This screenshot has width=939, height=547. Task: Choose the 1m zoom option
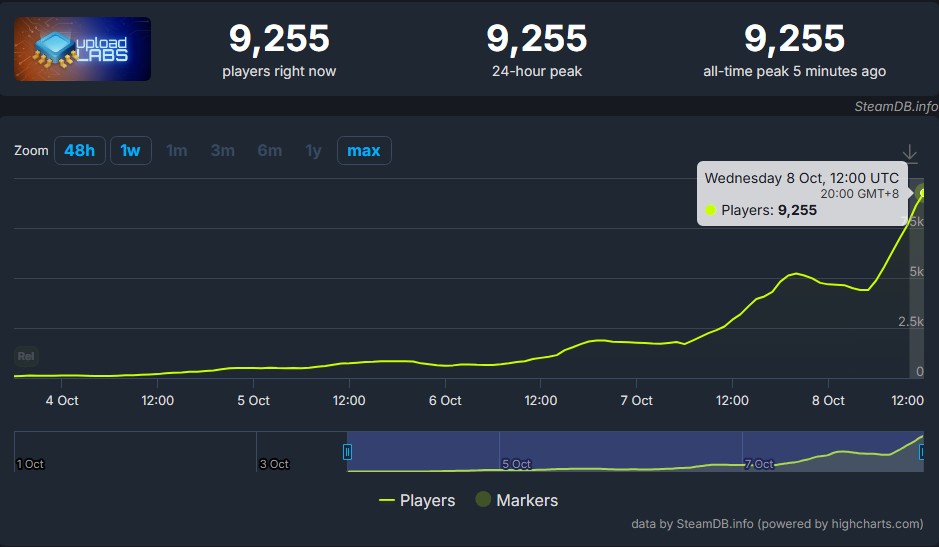pos(176,151)
